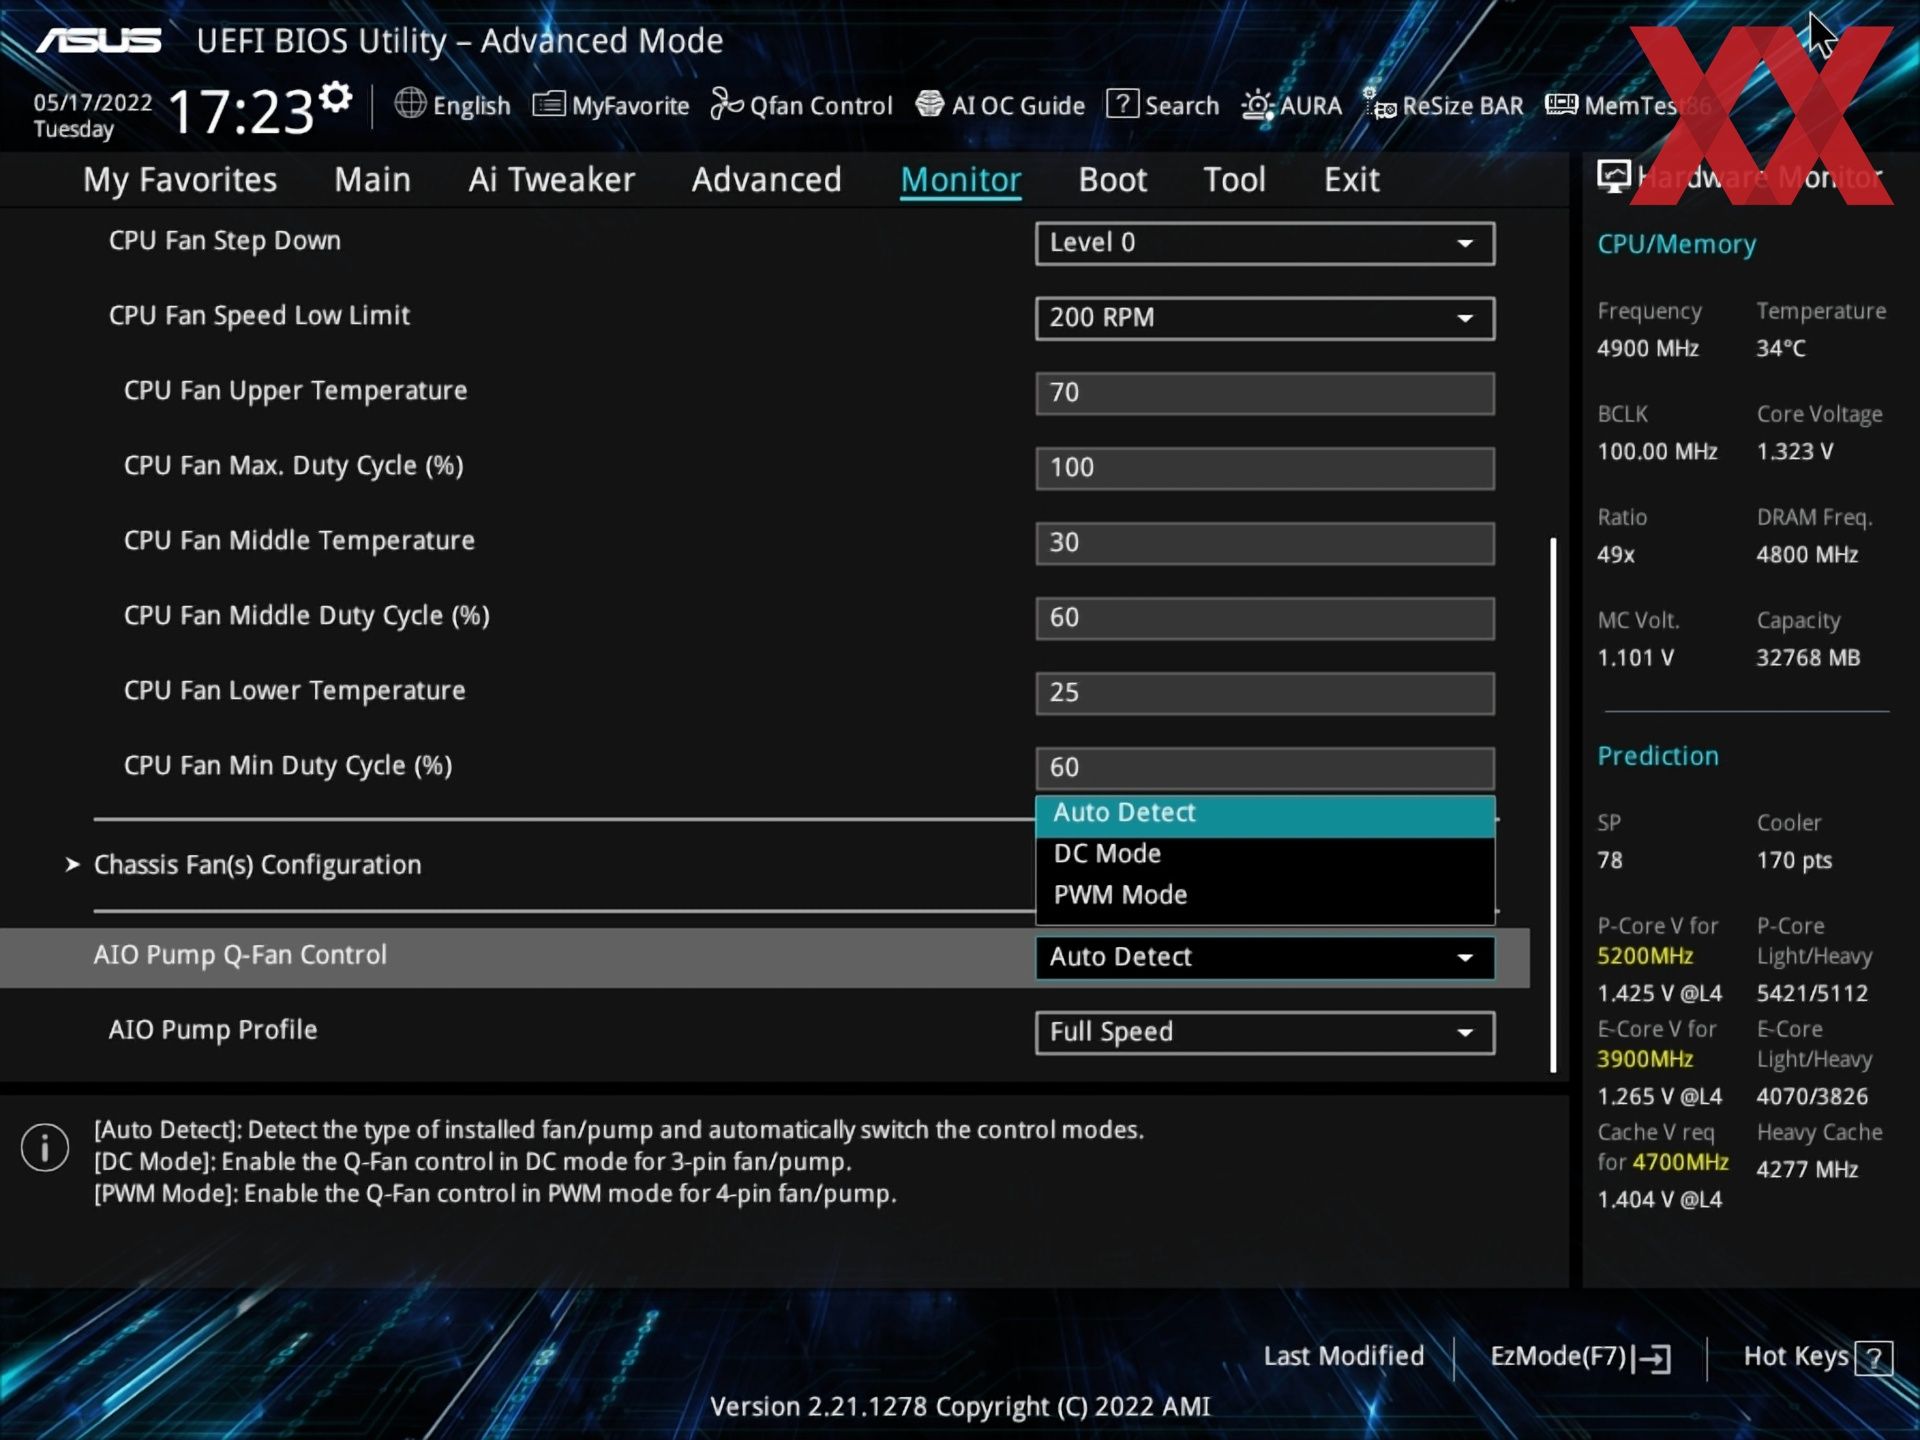
Task: Click the Search question-mark icon
Action: 1122,103
